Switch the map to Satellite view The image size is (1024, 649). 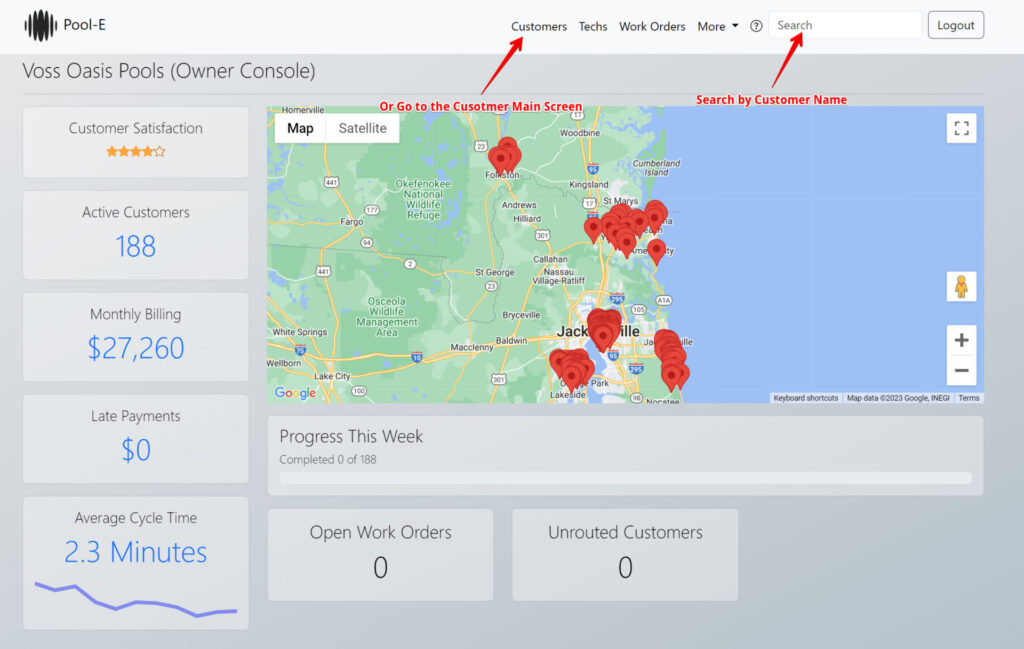[x=362, y=128]
